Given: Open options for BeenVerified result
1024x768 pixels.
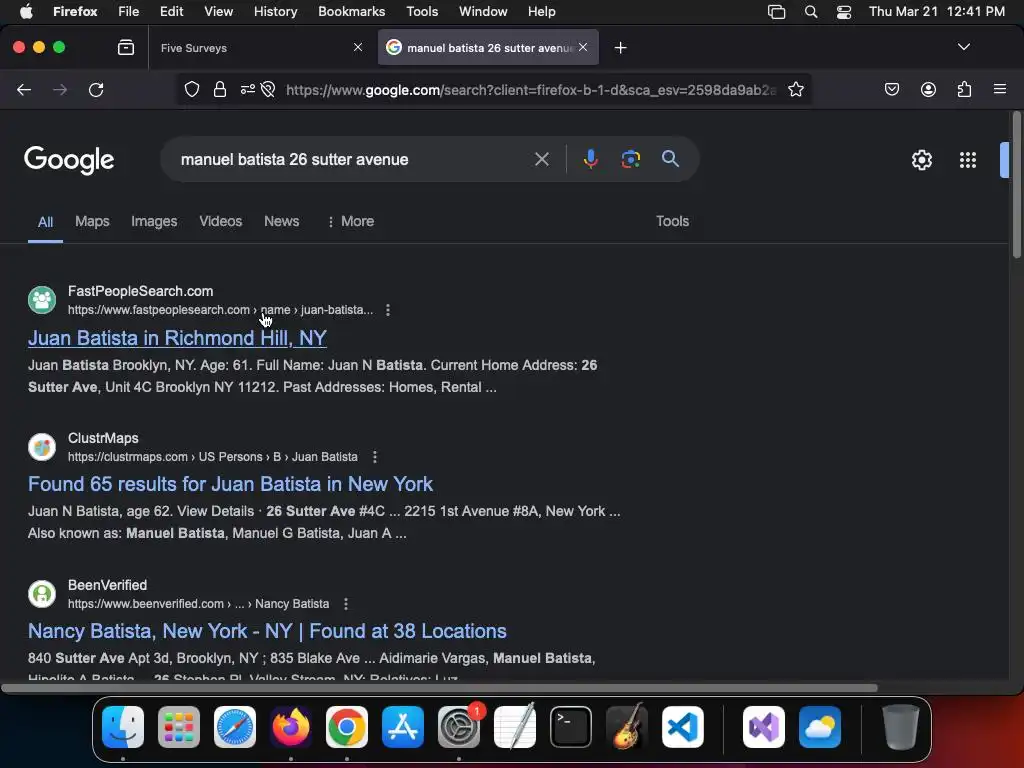Looking at the screenshot, I should (346, 604).
